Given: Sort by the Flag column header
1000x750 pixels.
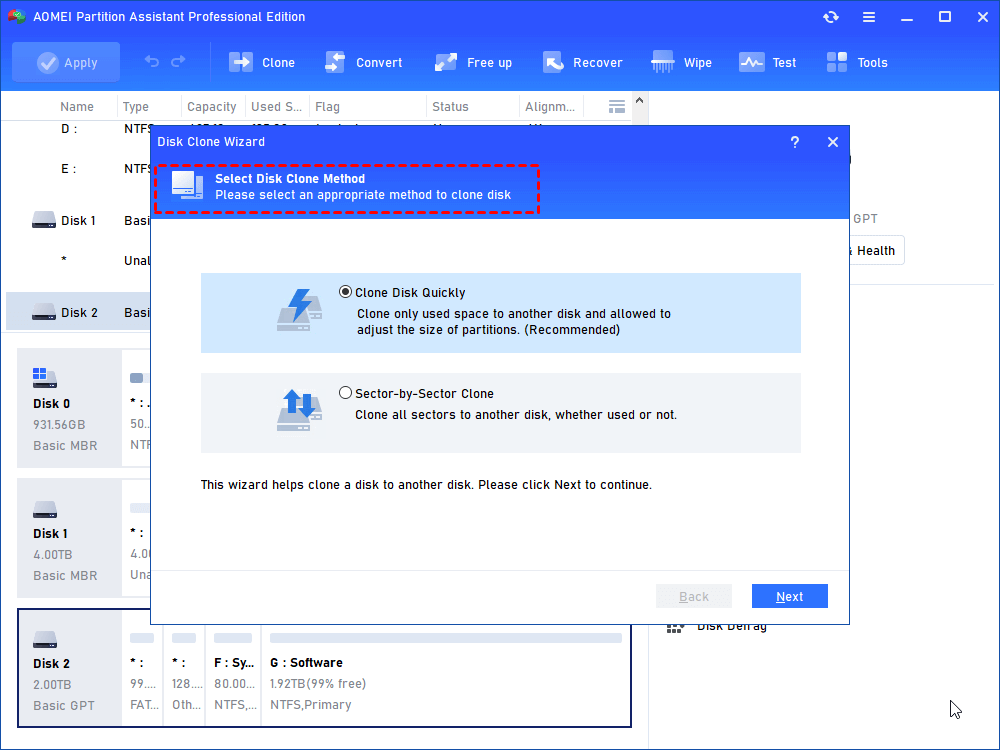Looking at the screenshot, I should click(x=327, y=107).
